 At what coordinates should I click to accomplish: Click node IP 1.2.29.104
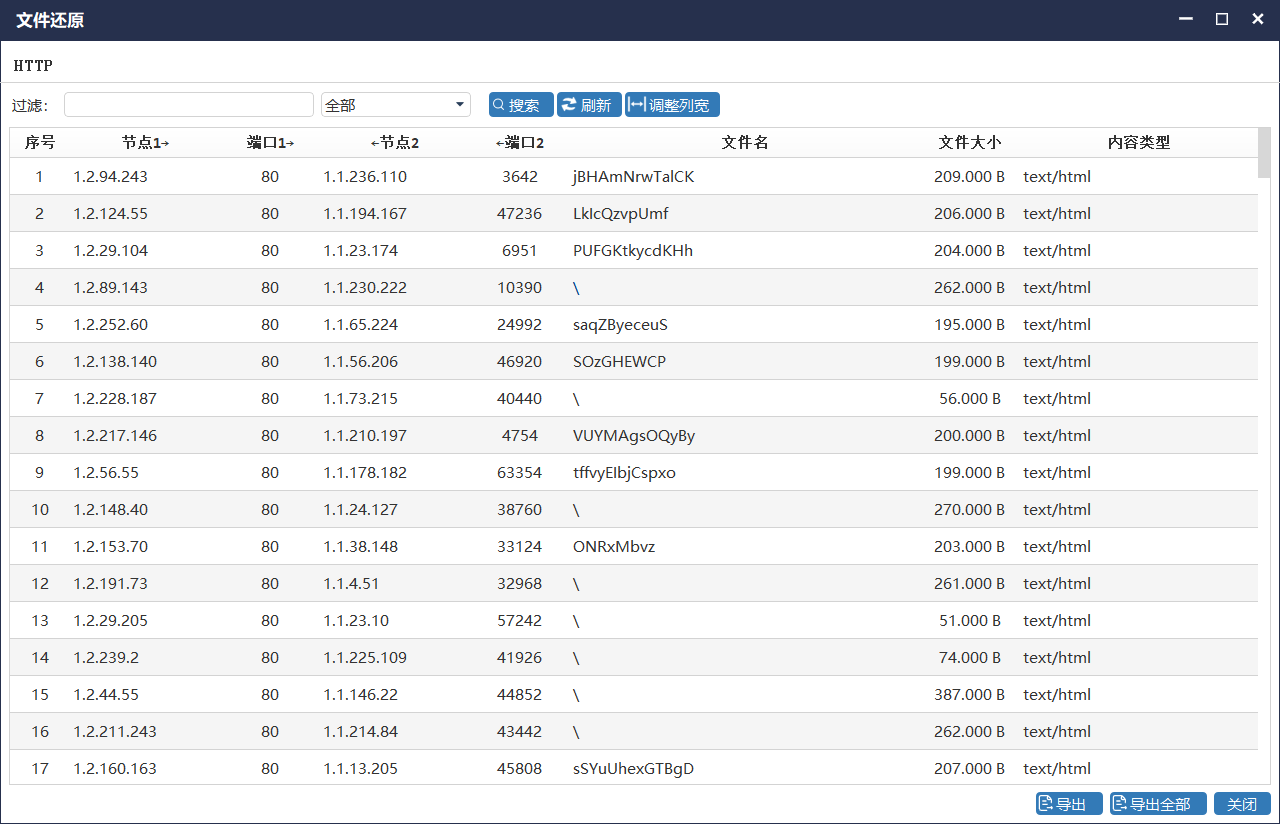110,251
